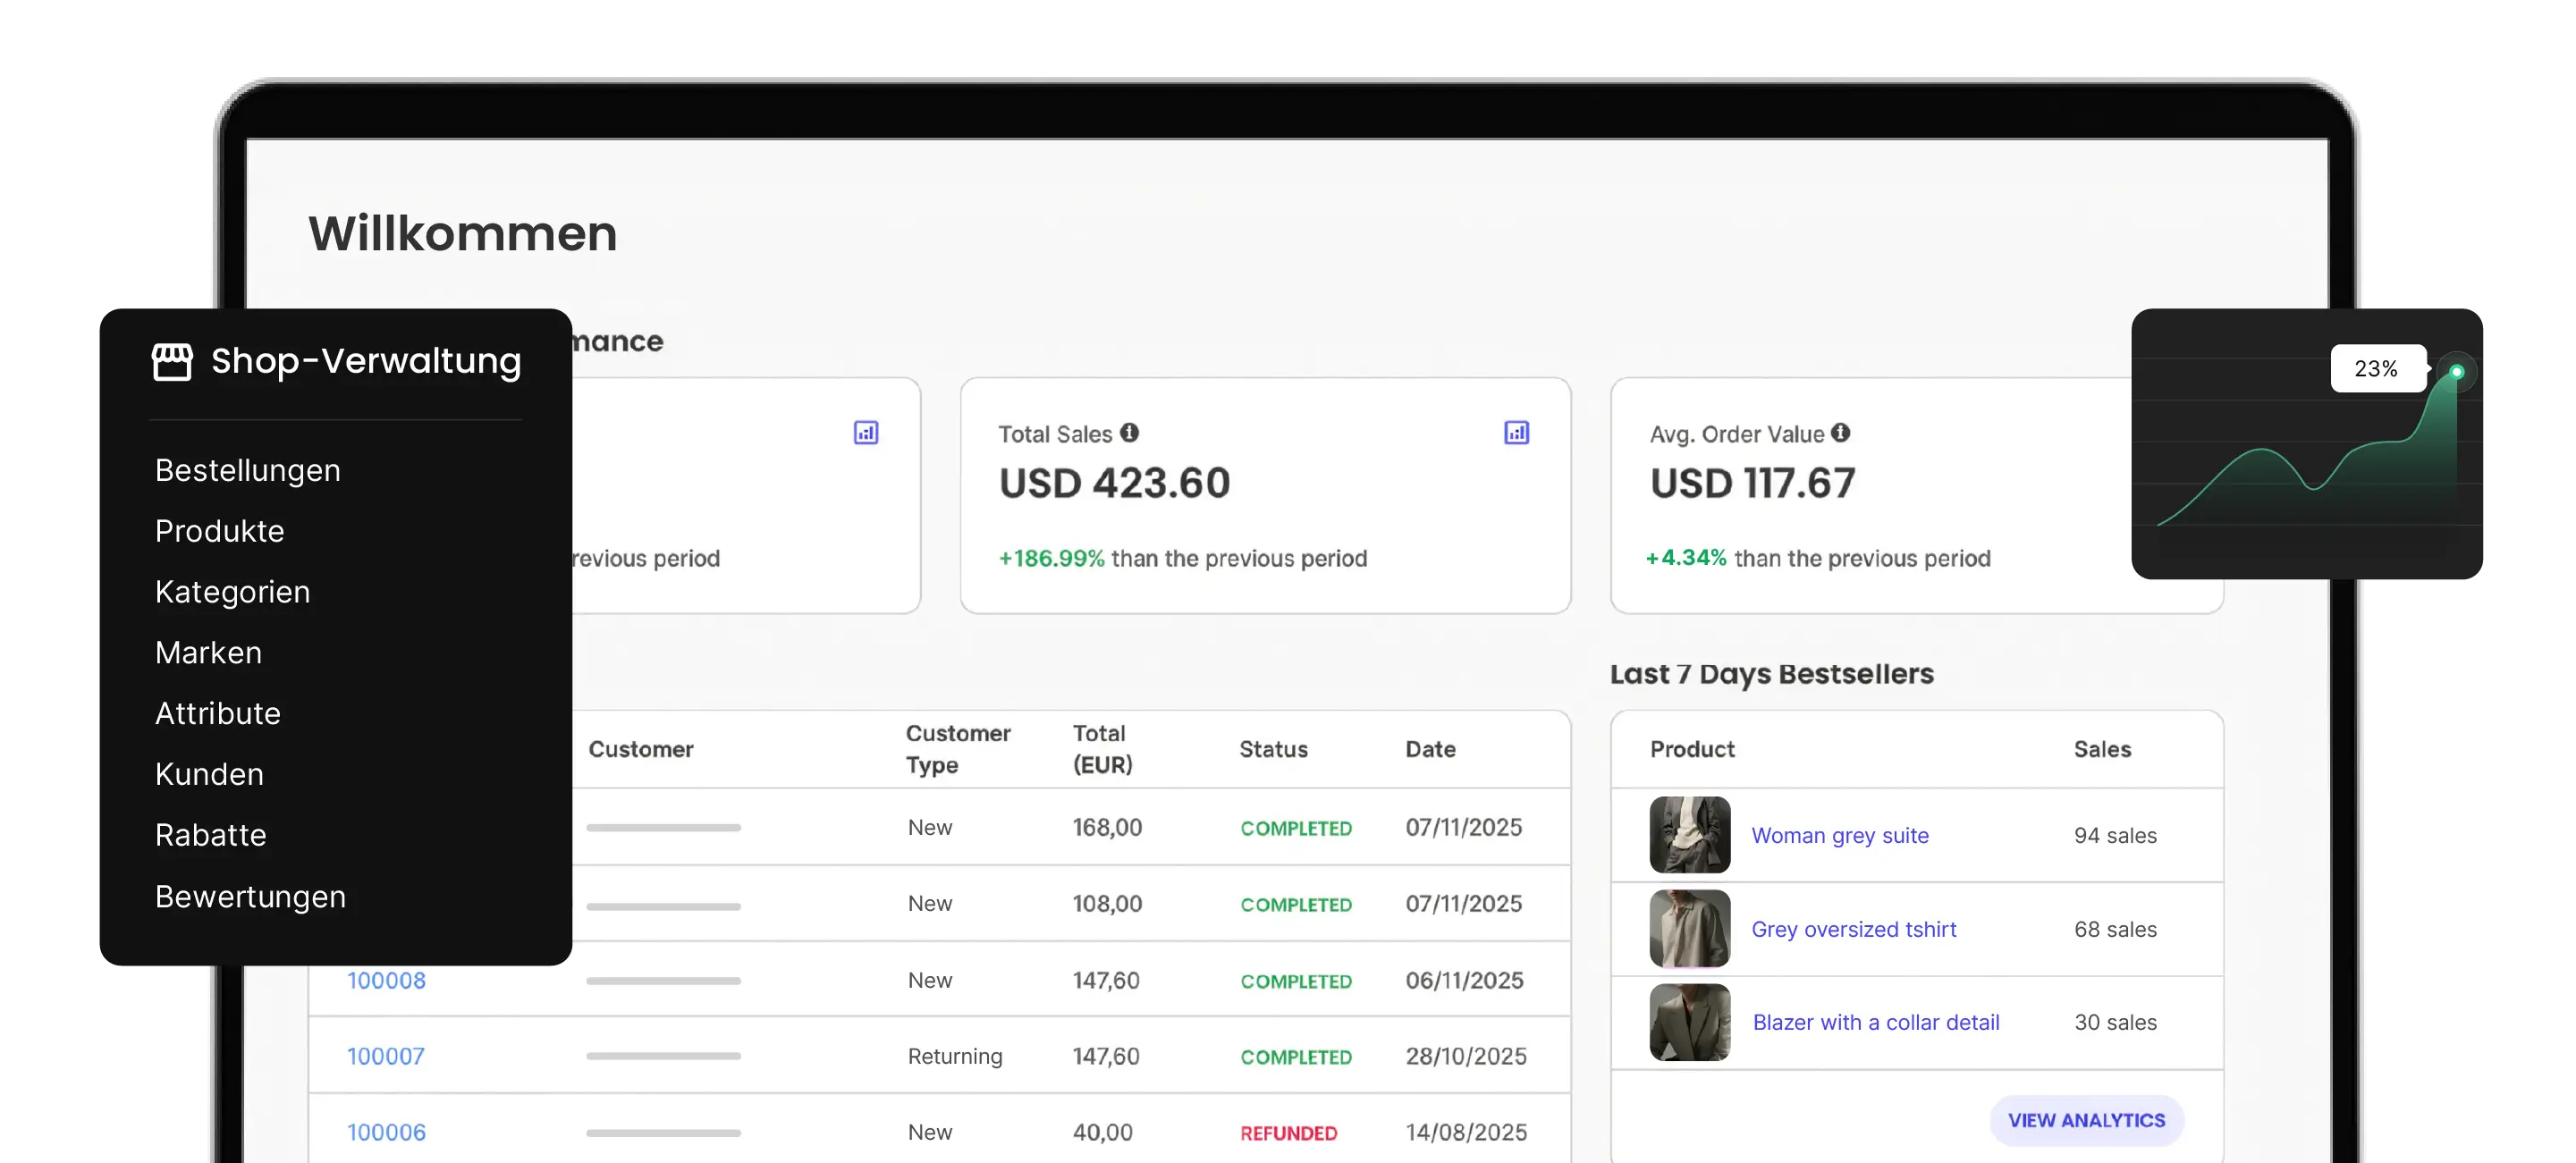This screenshot has width=2576, height=1163.
Task: Select the Kategorien menu item
Action: (x=232, y=592)
